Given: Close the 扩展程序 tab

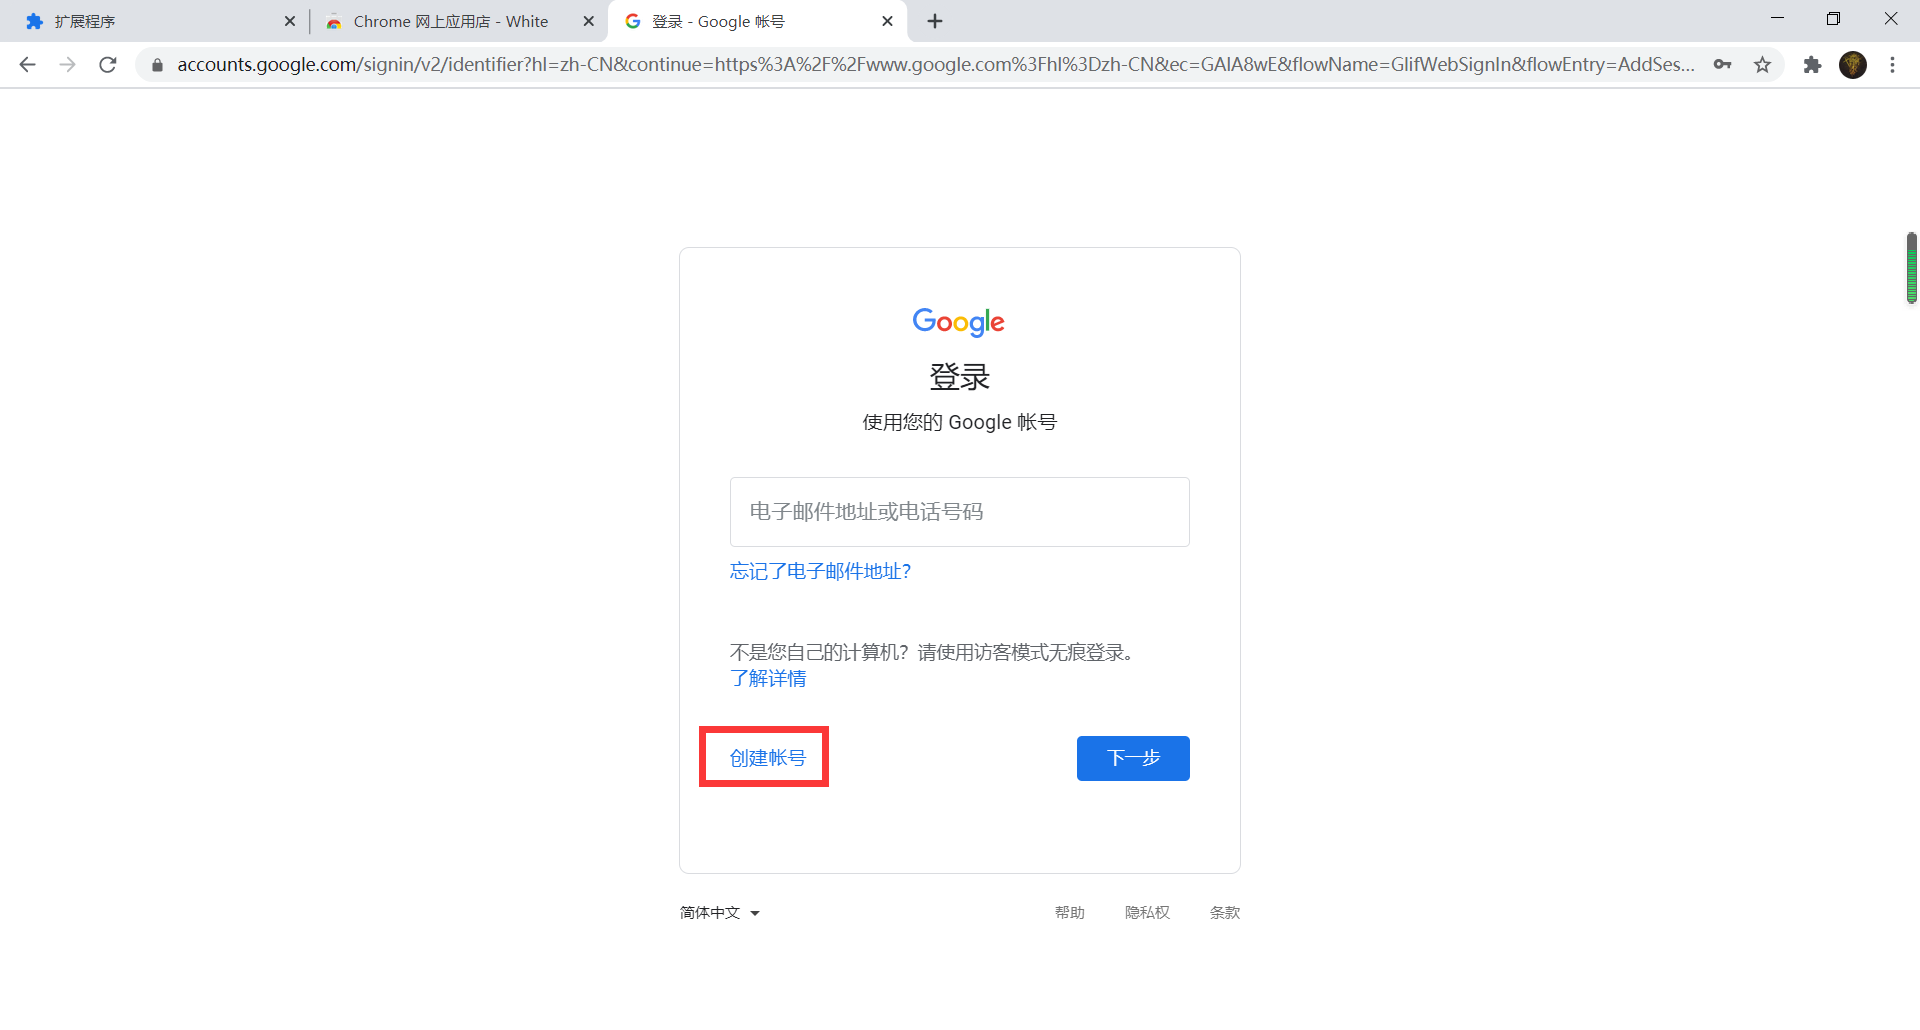Looking at the screenshot, I should tap(290, 21).
